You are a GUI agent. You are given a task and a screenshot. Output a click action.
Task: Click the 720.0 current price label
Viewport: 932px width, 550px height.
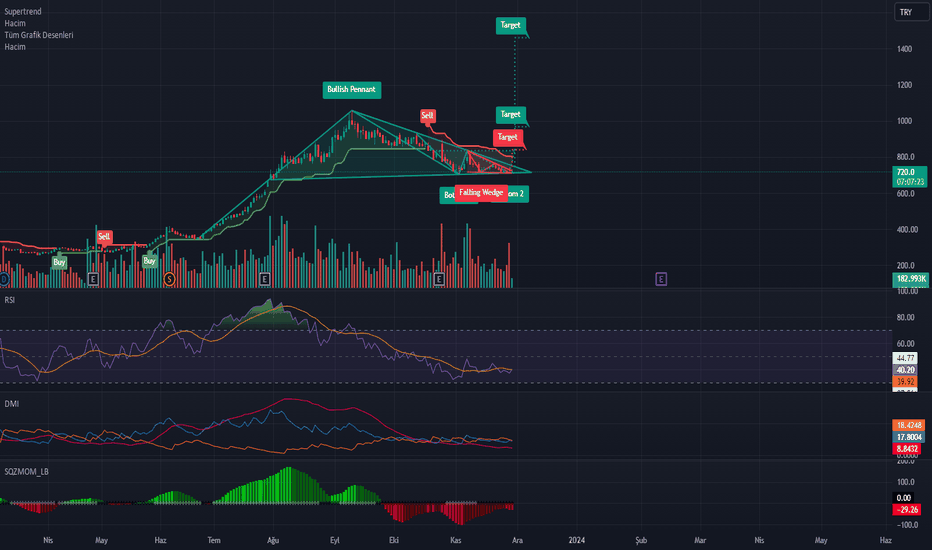909,177
